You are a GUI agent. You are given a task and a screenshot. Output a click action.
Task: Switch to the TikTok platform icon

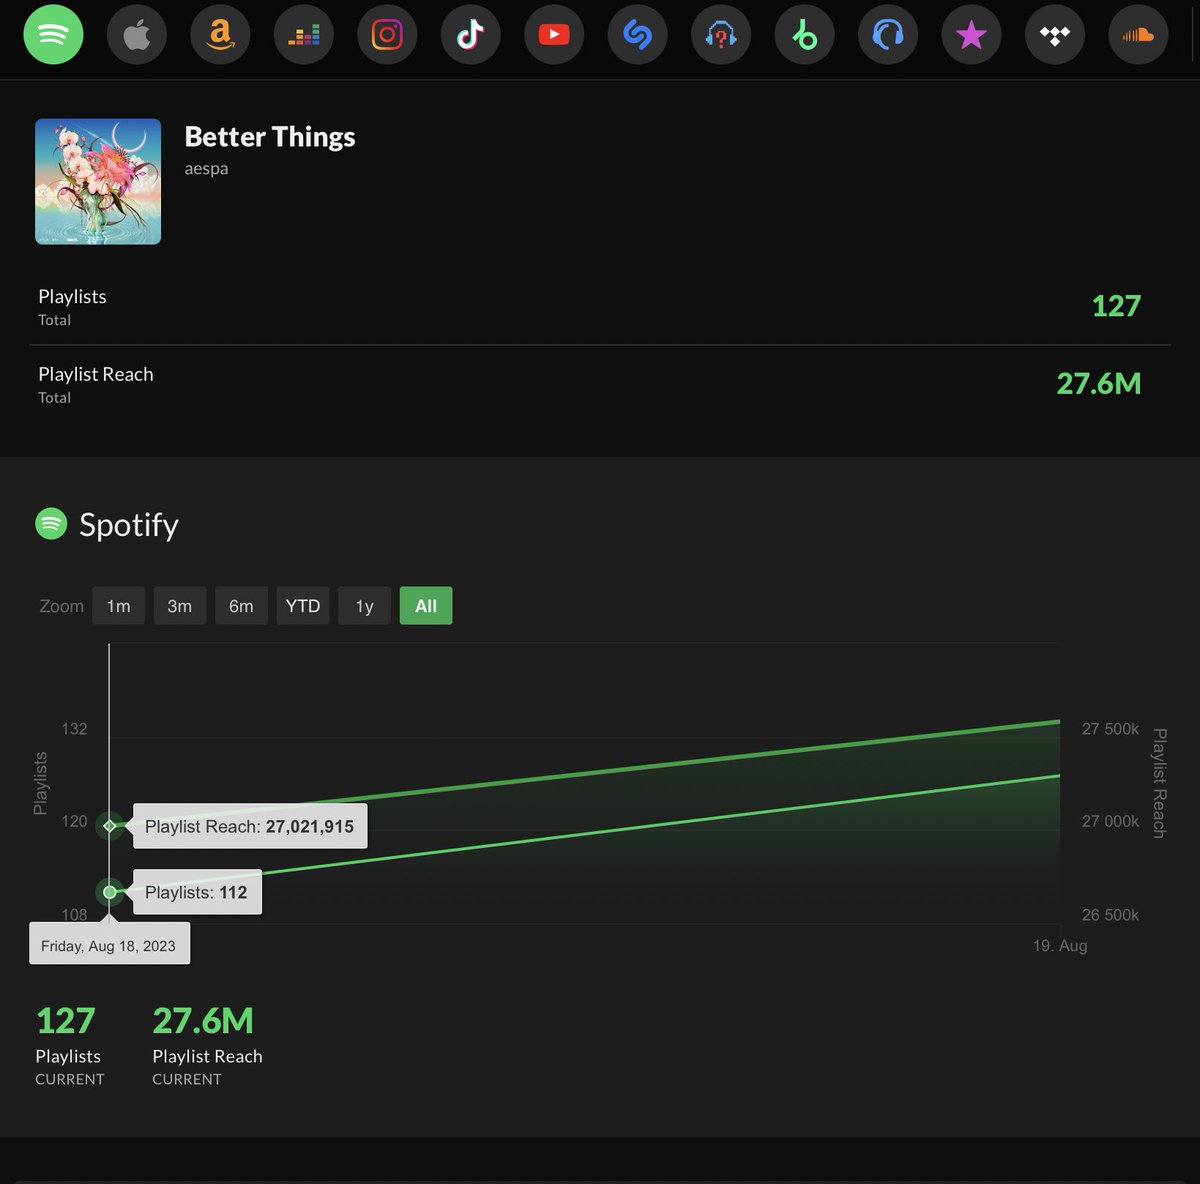tap(471, 35)
